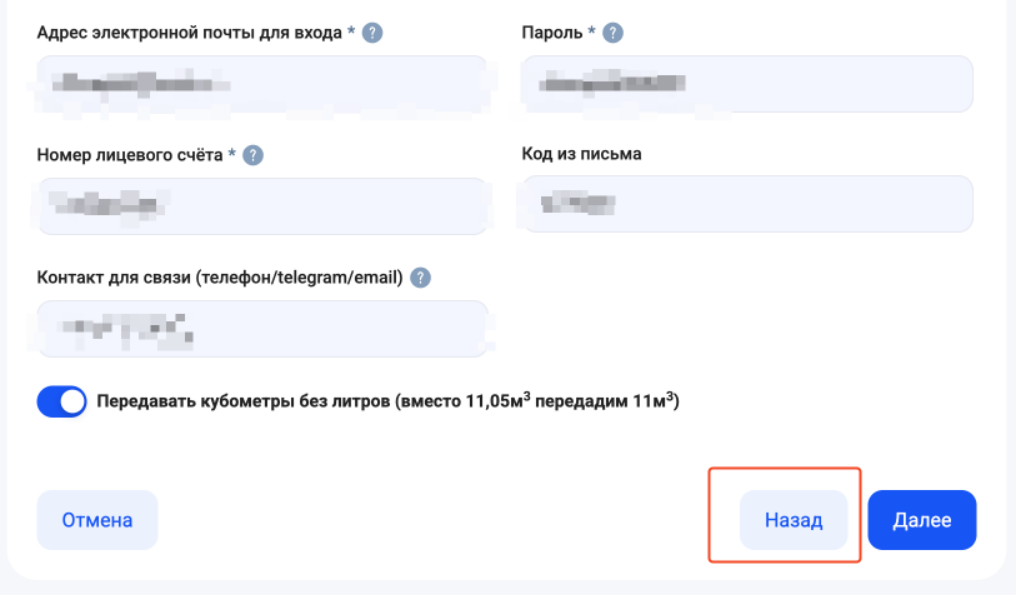Viewport: 1016px width, 595px height.
Task: Click help icon beside Контакт для связи
Action: [x=421, y=278]
